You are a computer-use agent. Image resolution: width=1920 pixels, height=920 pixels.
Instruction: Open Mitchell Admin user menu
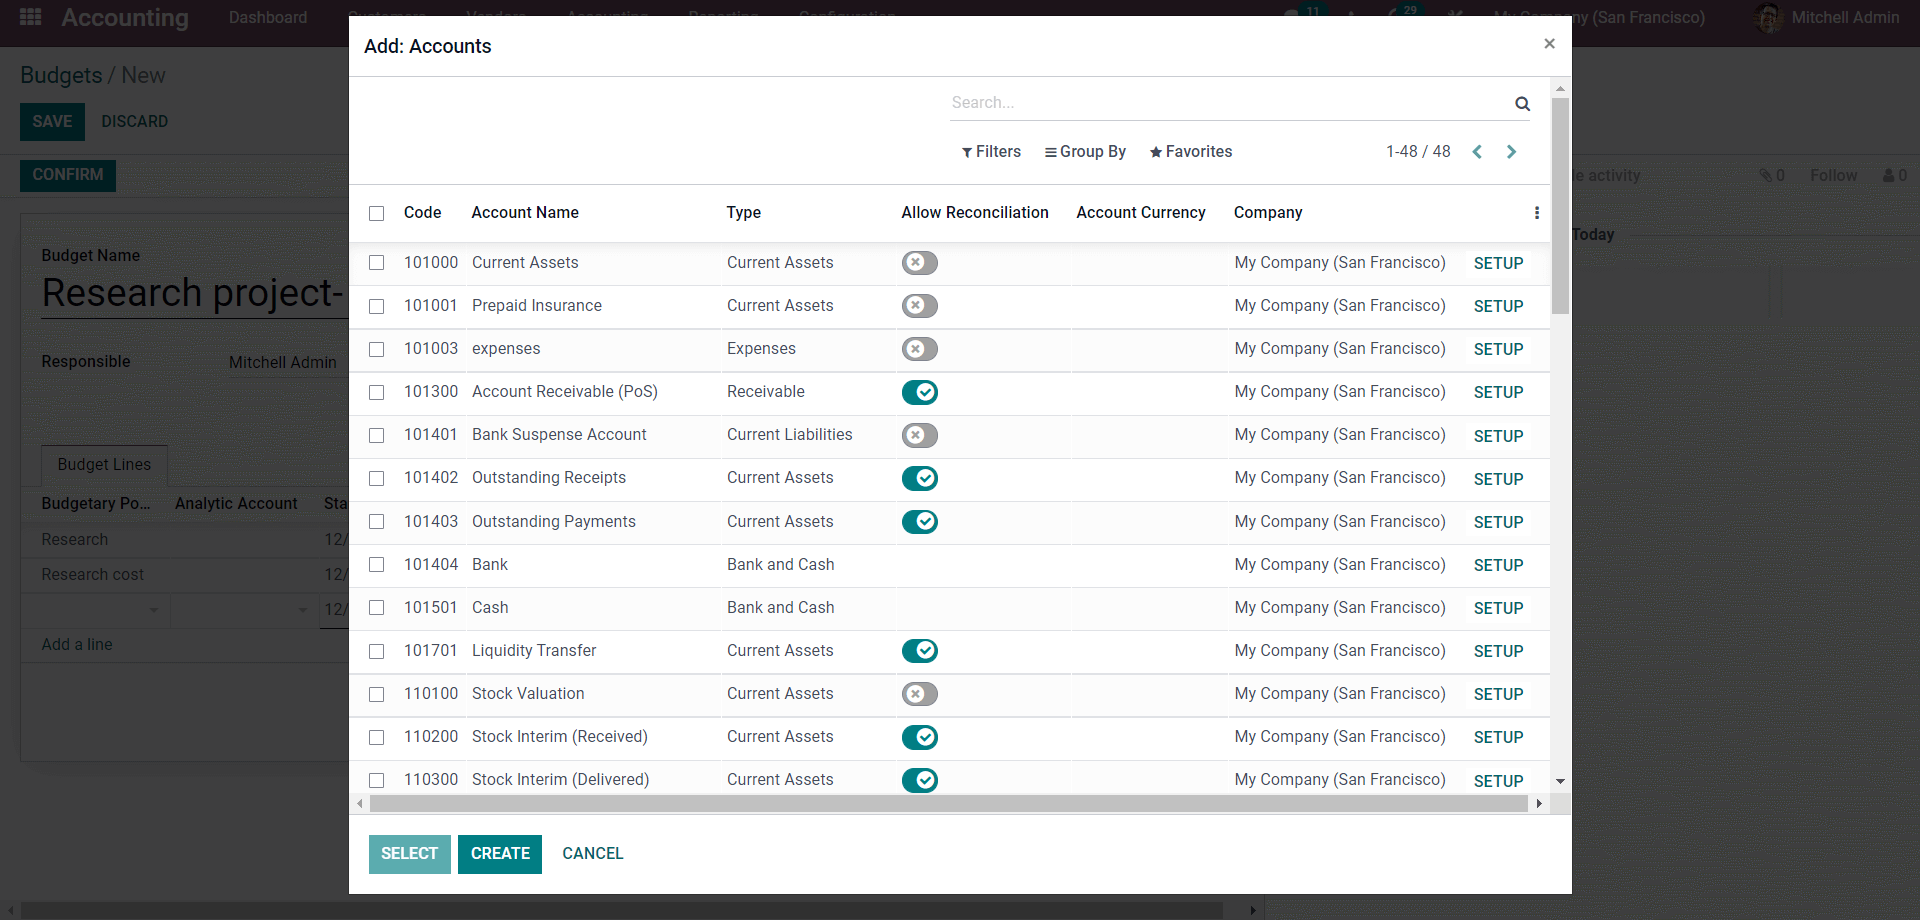point(1828,17)
